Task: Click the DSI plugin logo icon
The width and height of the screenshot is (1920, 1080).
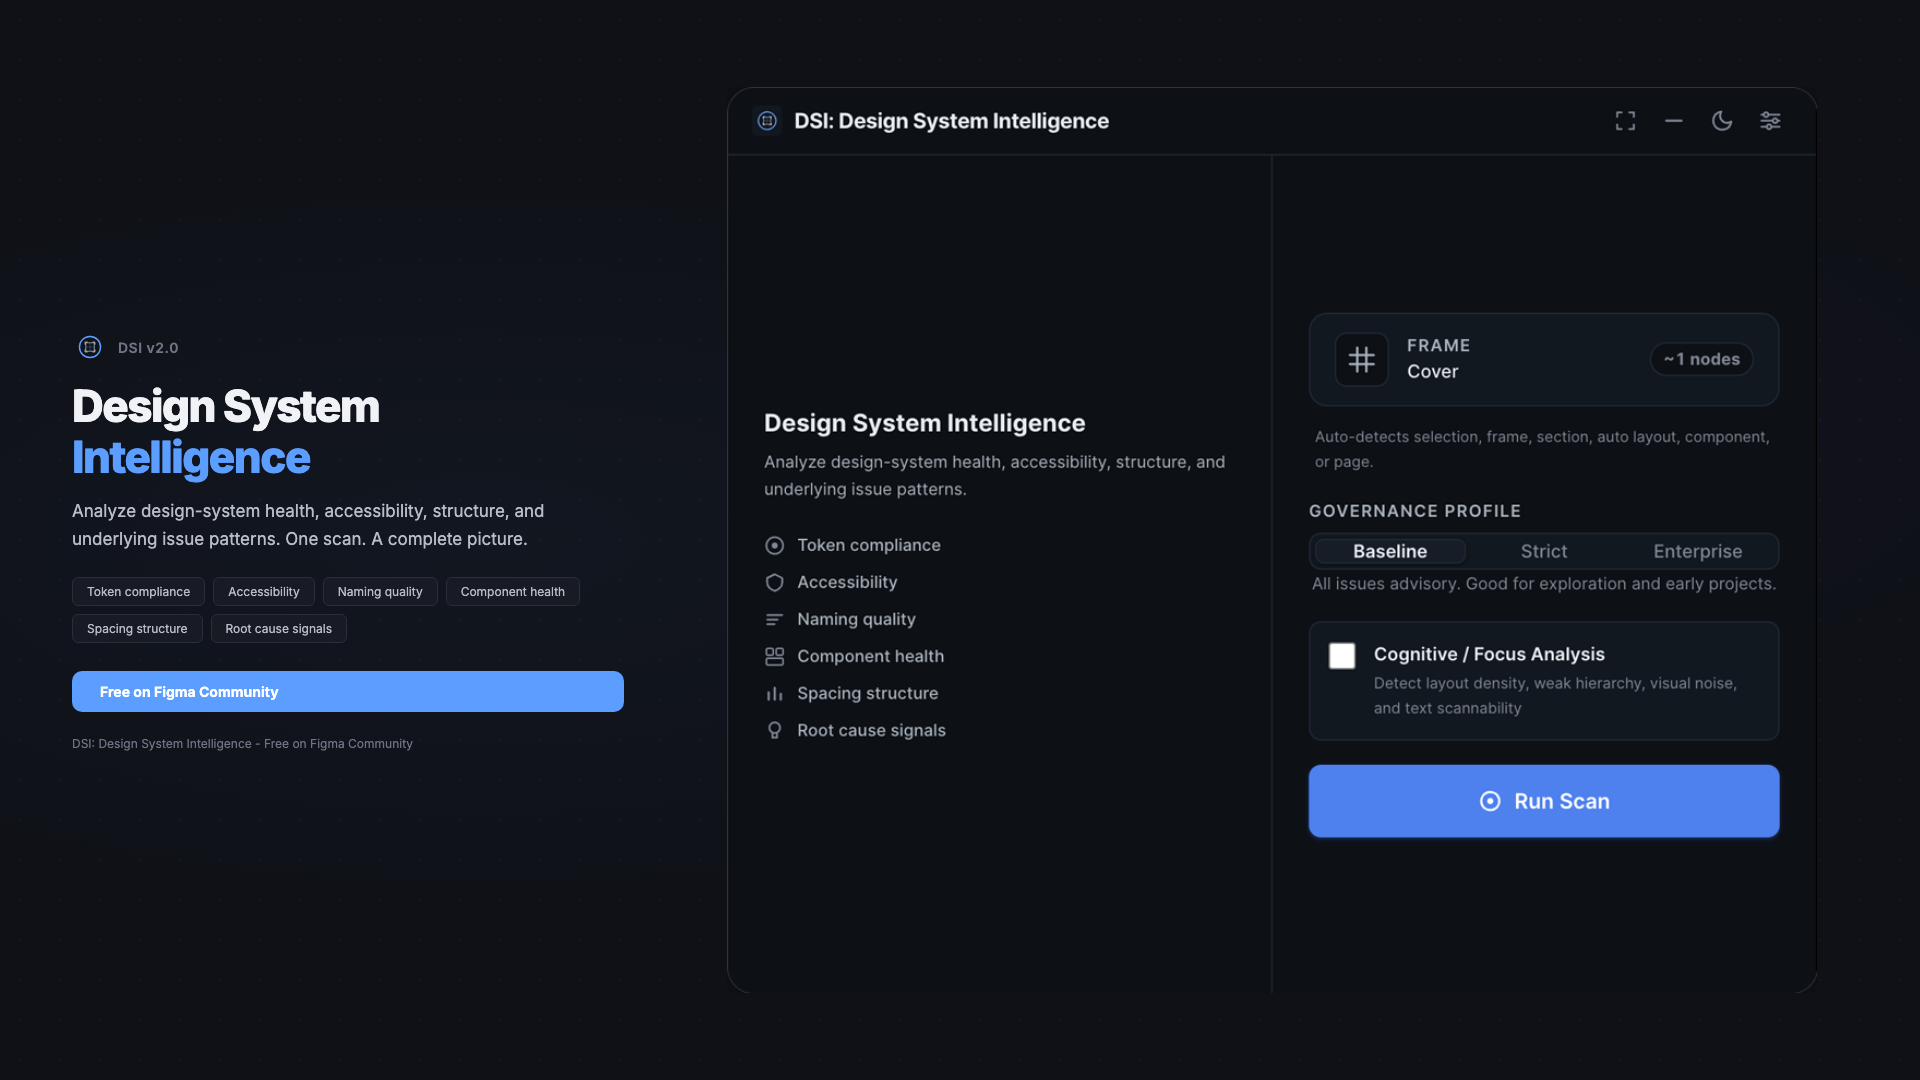Action: (767, 120)
